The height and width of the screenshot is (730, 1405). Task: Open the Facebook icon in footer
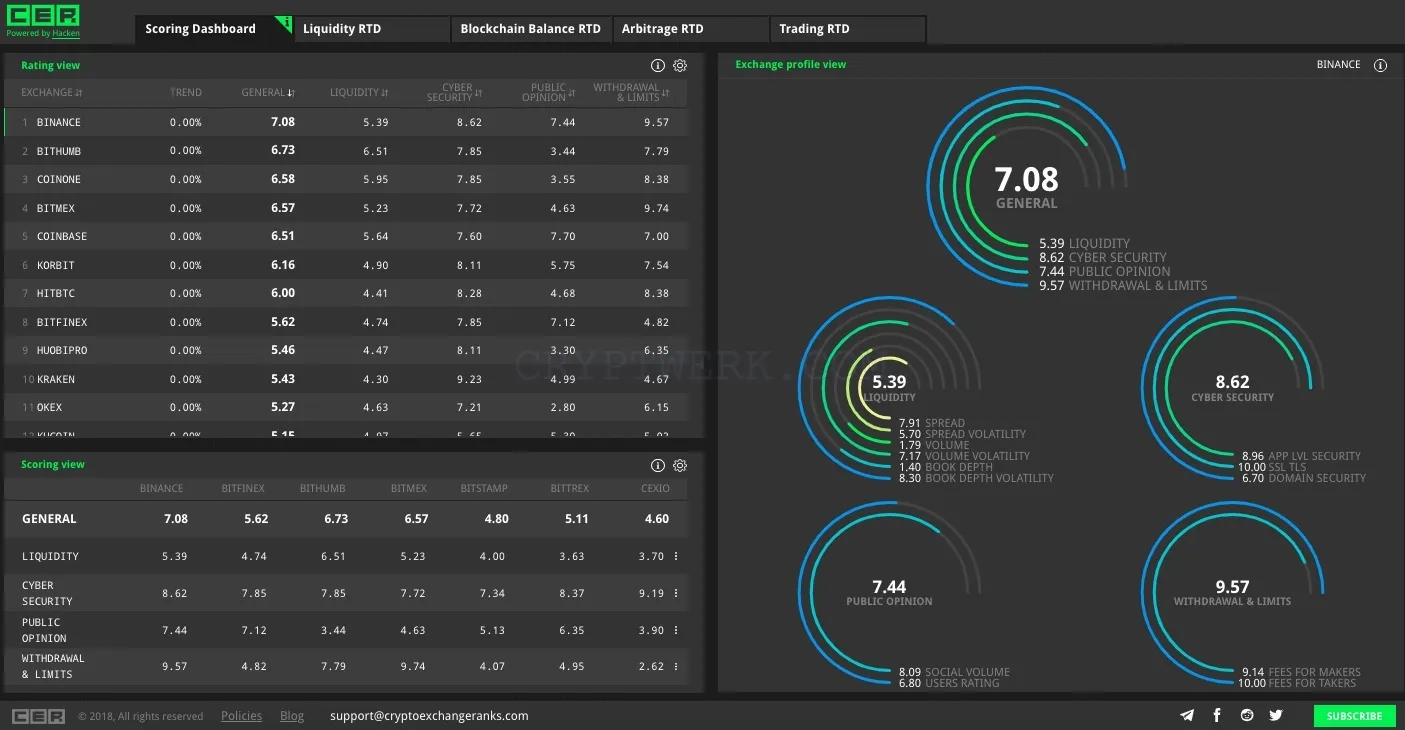1217,715
